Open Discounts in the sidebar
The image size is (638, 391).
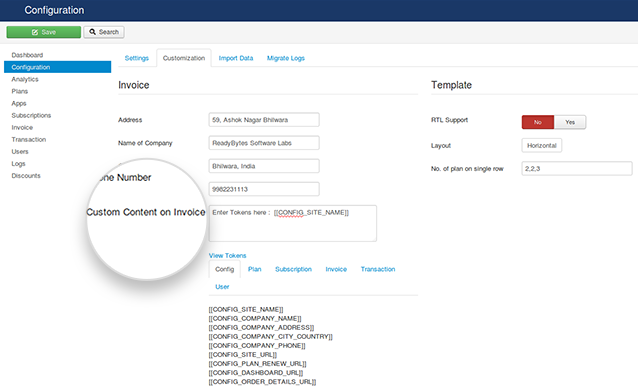point(26,176)
